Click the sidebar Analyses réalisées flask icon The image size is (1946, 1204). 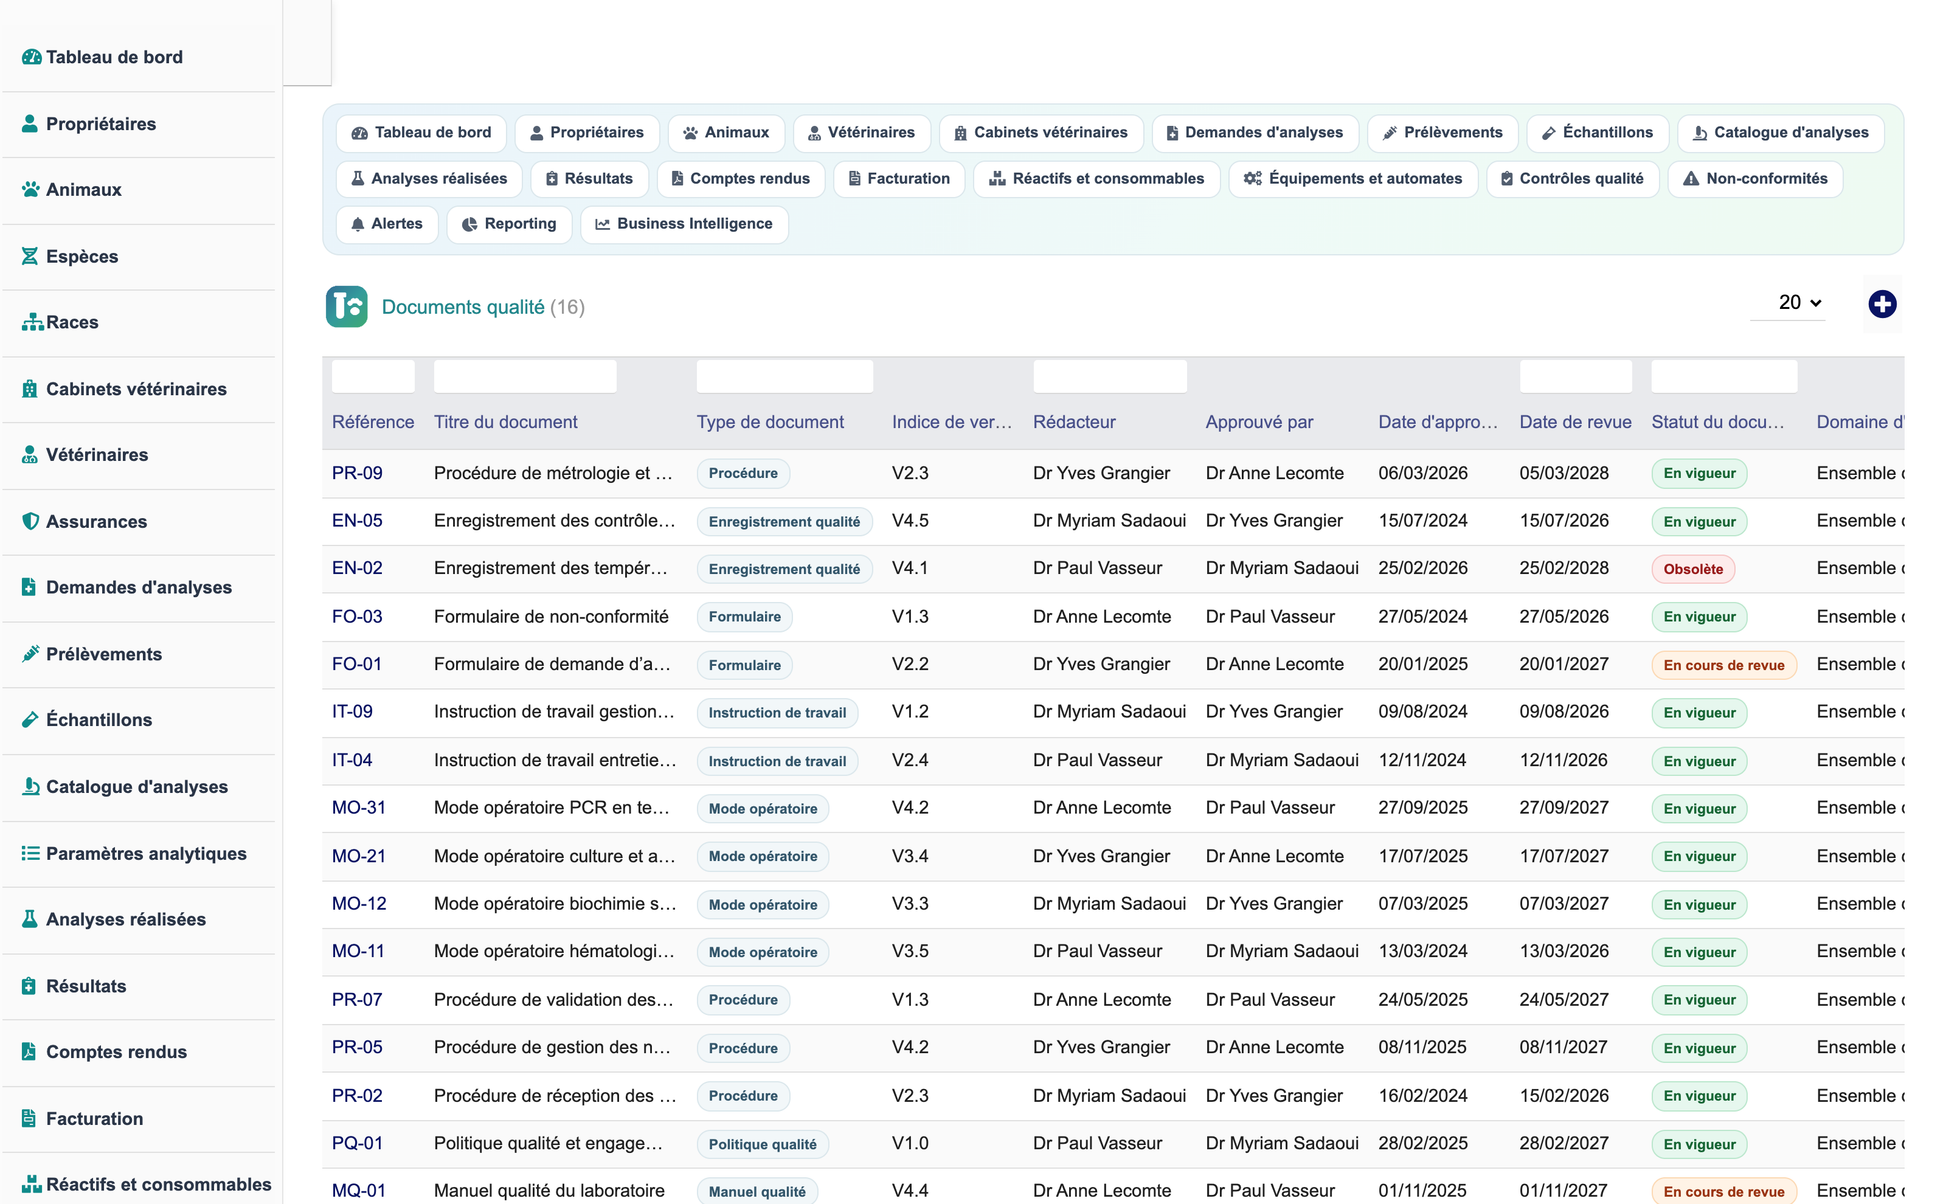pyautogui.click(x=30, y=919)
